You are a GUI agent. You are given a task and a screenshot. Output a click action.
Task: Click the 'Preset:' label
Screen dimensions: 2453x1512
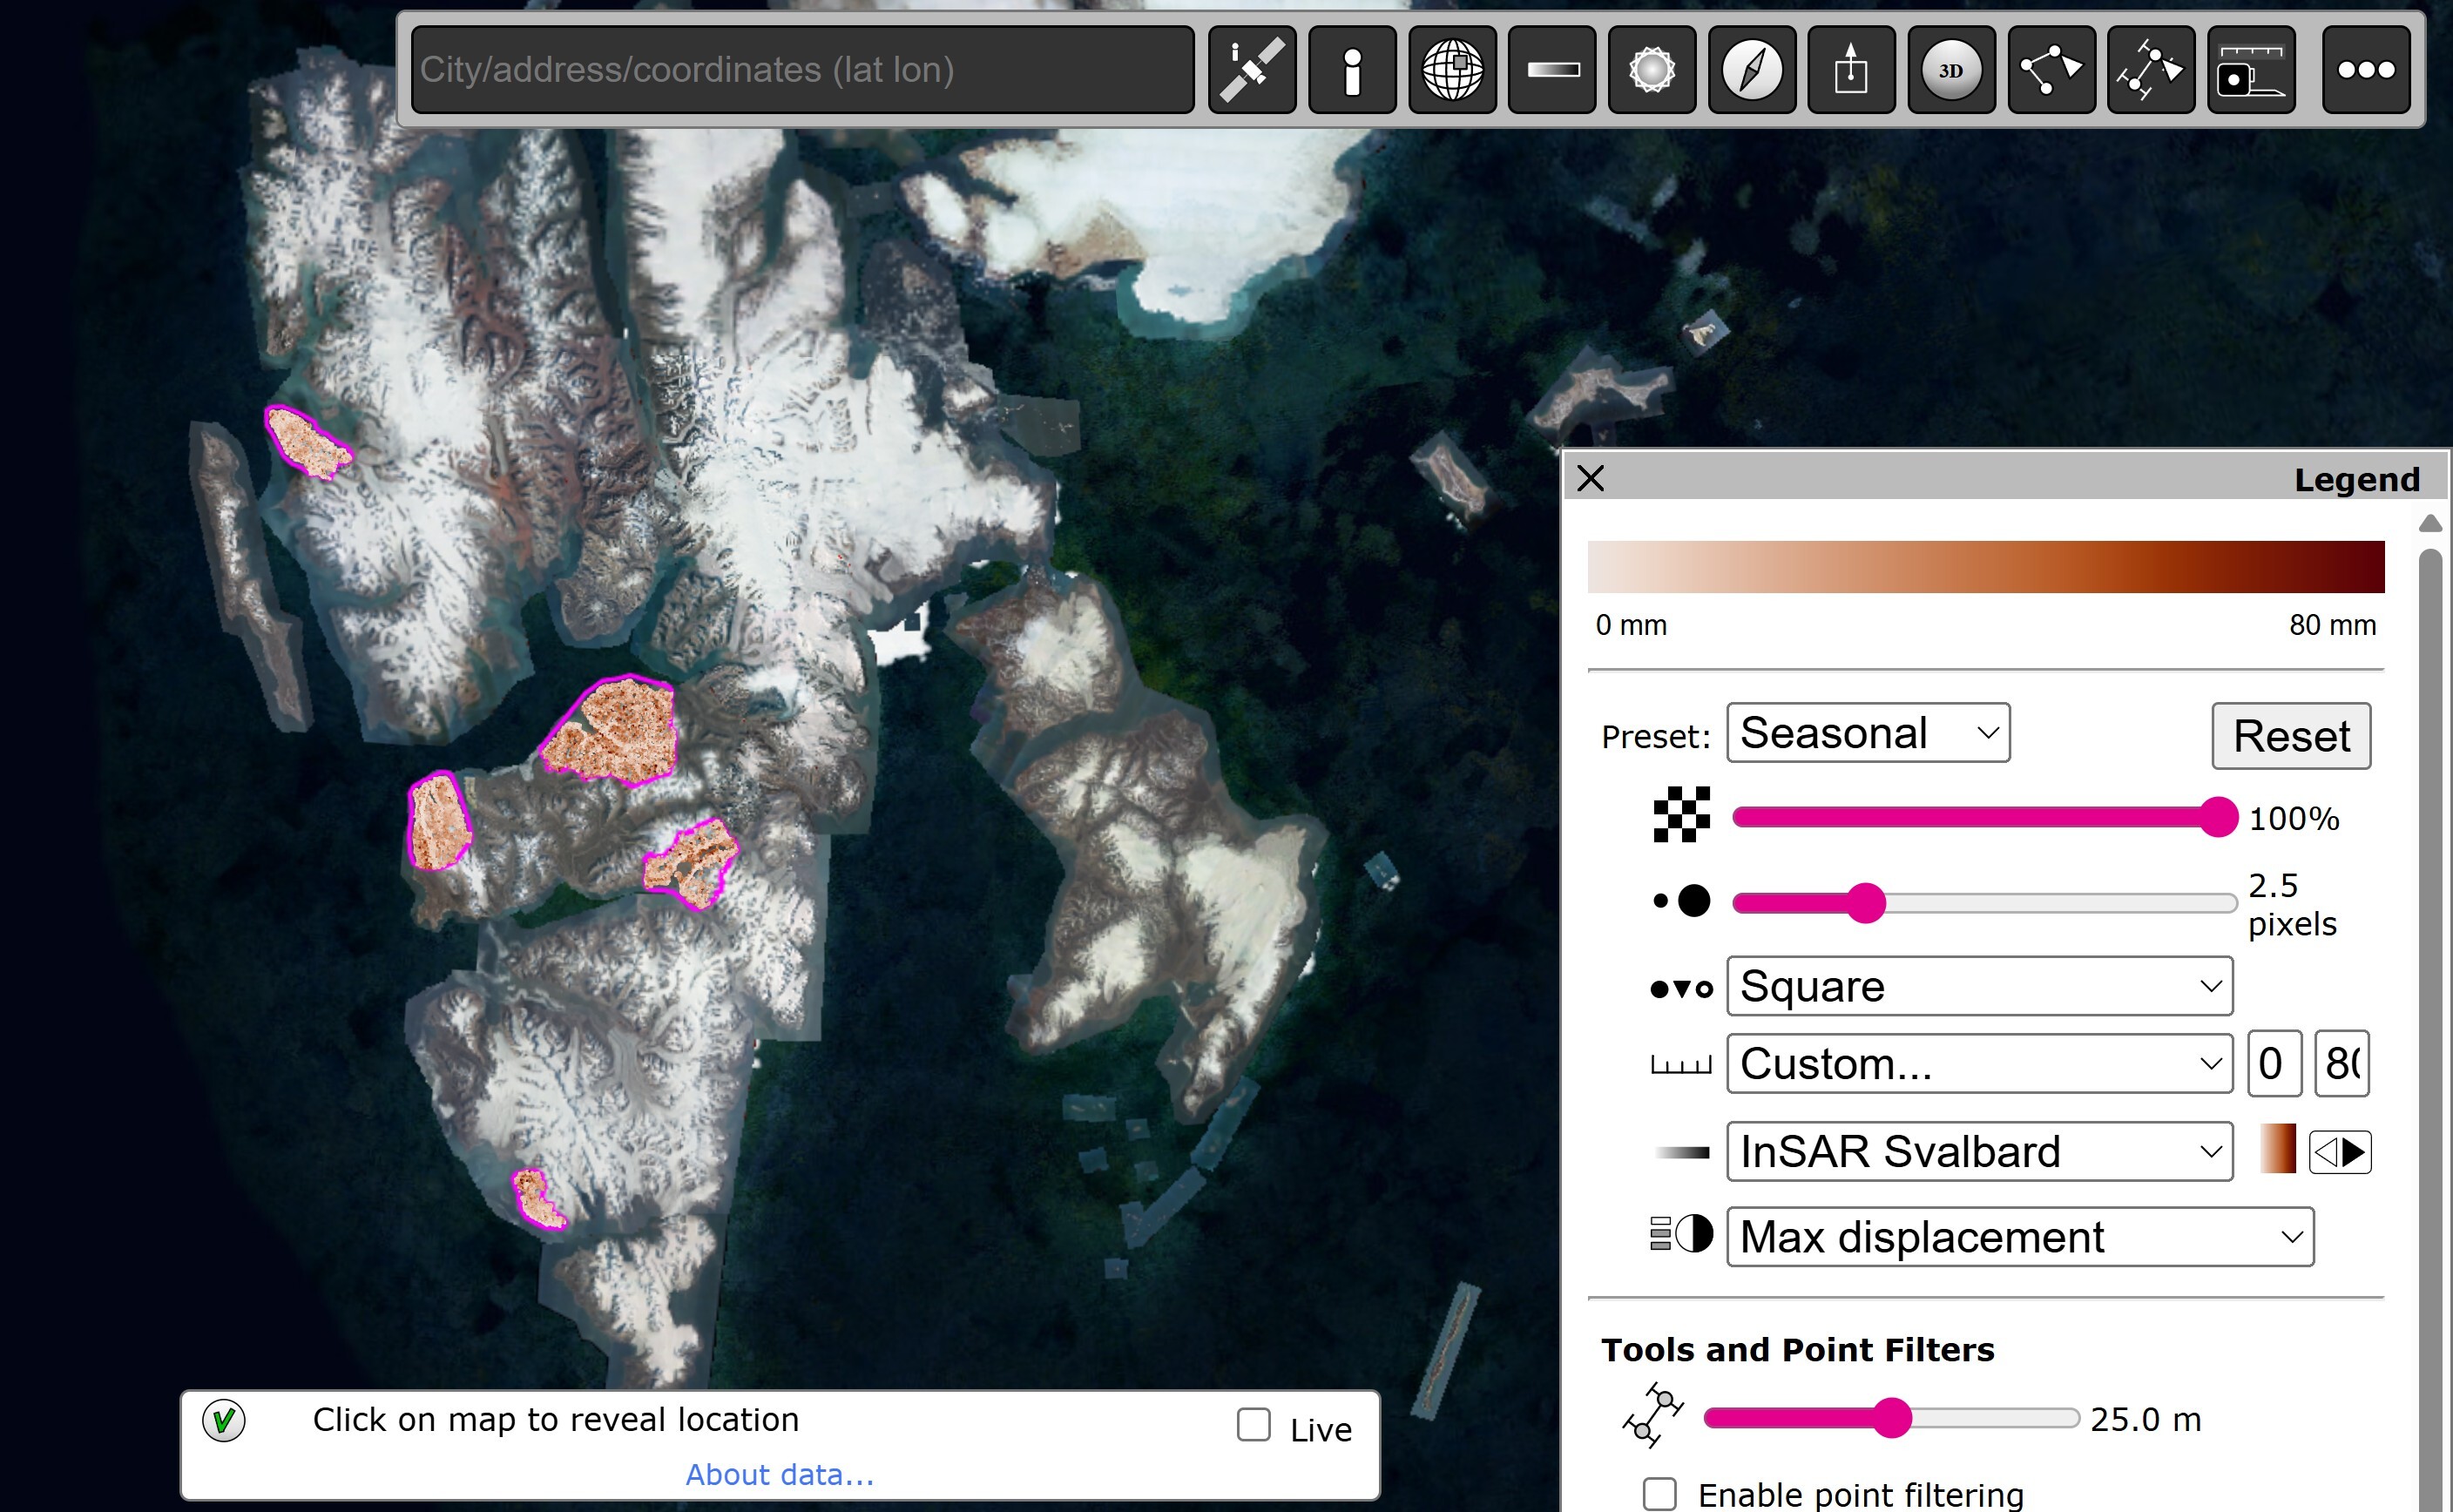(x=1656, y=737)
